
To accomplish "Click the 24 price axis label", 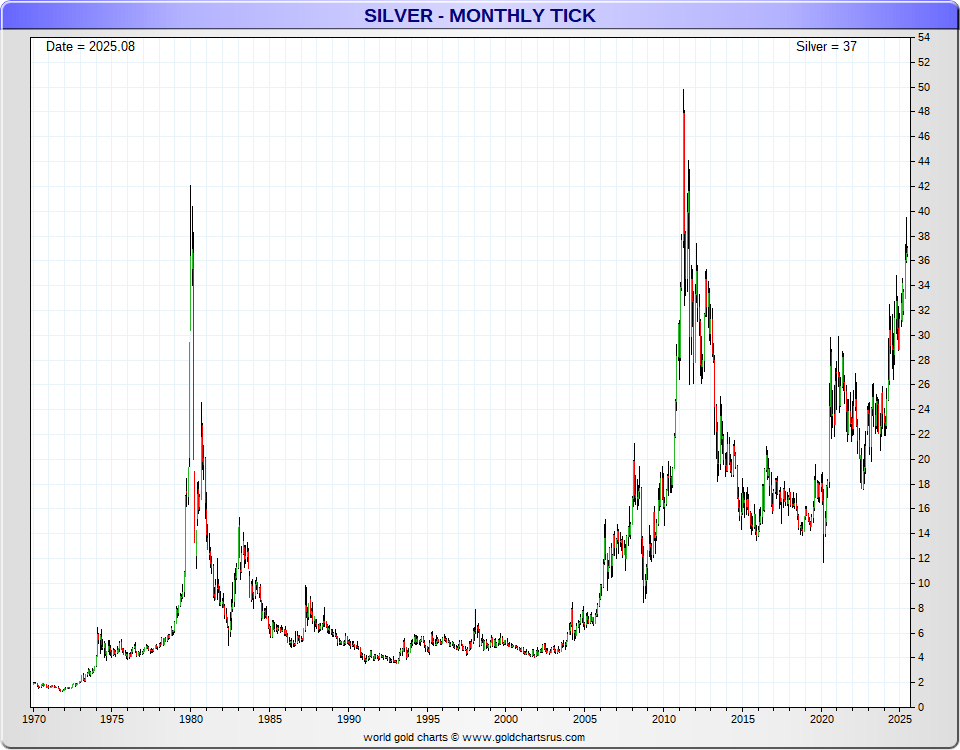I will click(924, 409).
